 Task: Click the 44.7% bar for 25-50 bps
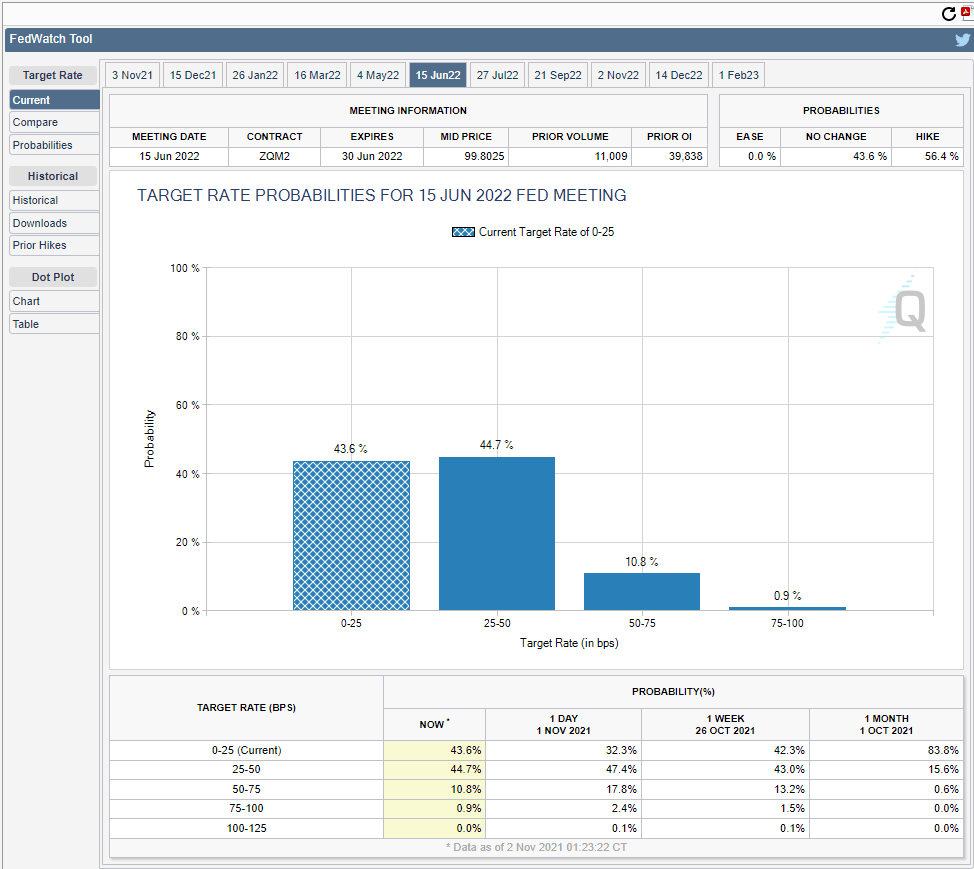pyautogui.click(x=496, y=533)
